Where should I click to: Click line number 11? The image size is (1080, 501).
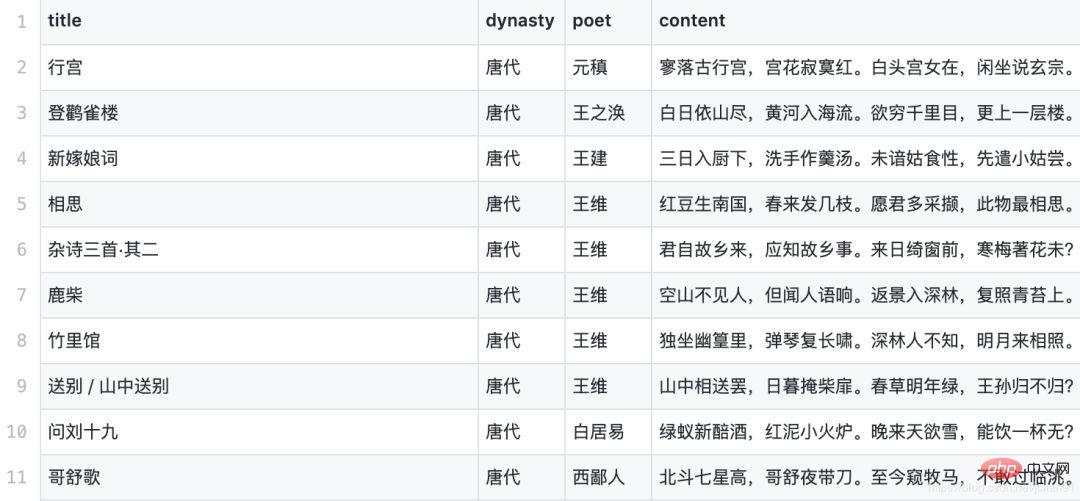[17, 477]
